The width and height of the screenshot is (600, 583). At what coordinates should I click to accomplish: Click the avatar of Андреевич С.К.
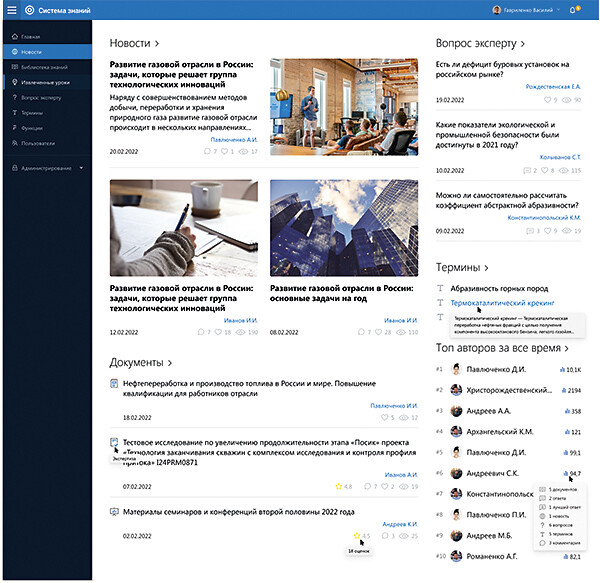[x=456, y=473]
